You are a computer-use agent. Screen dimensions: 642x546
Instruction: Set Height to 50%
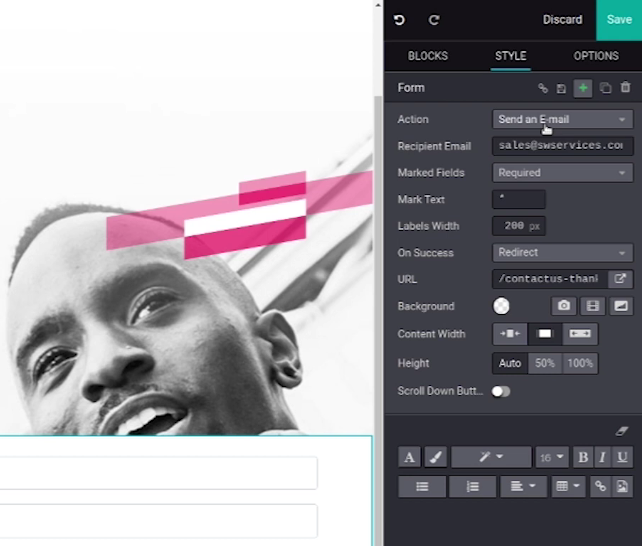[545, 363]
